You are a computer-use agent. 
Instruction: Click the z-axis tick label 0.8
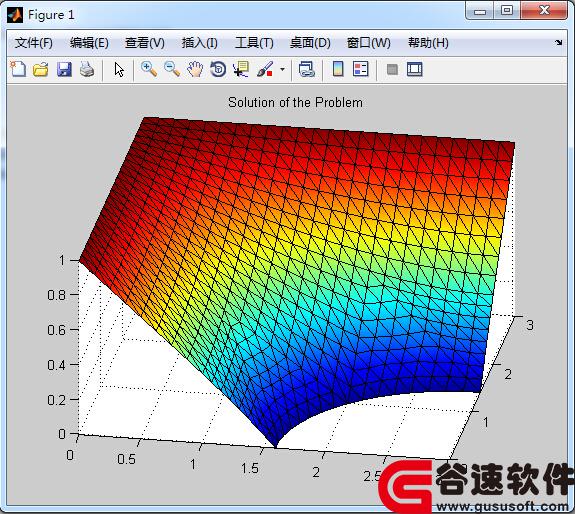point(56,295)
